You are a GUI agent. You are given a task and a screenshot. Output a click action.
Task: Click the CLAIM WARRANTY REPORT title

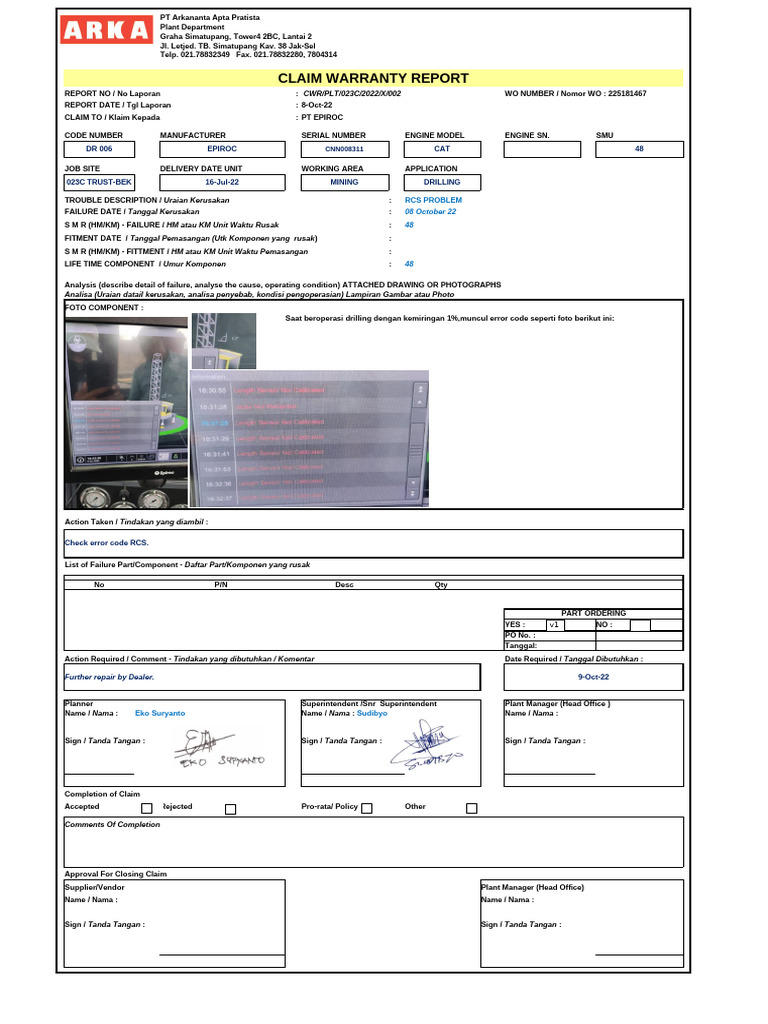pos(373,78)
